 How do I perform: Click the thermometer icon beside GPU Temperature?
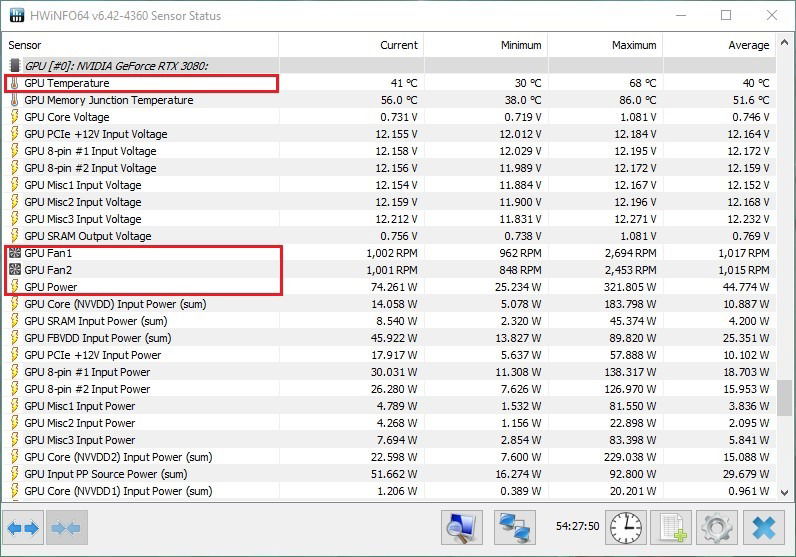tap(15, 83)
